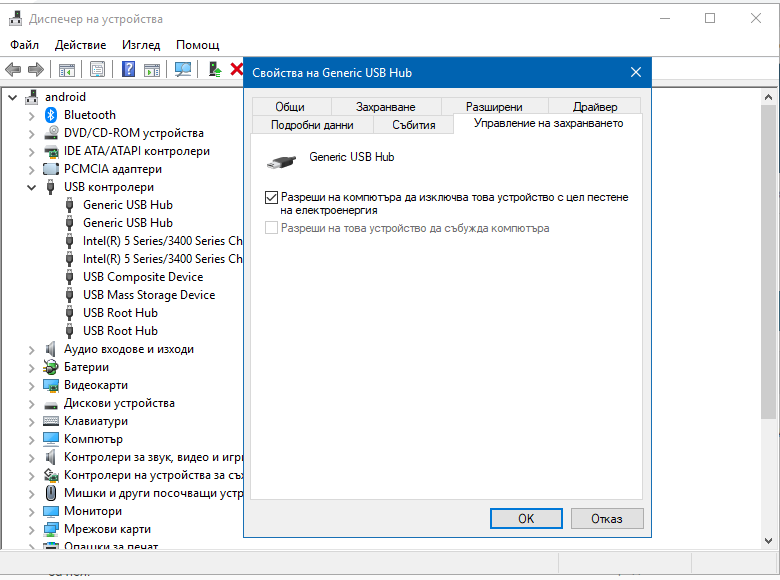The width and height of the screenshot is (780, 580).
Task: Expand IDE ATA/ATAPI контролери category
Action: (32, 152)
